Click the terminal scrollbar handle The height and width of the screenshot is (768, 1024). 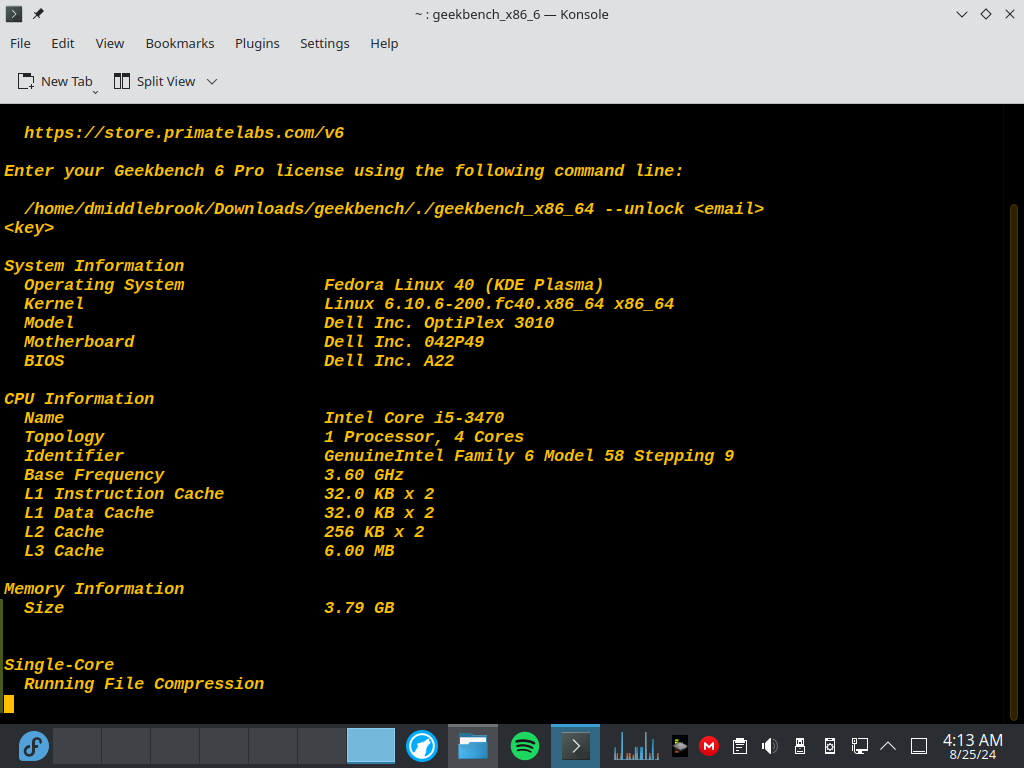click(1014, 461)
